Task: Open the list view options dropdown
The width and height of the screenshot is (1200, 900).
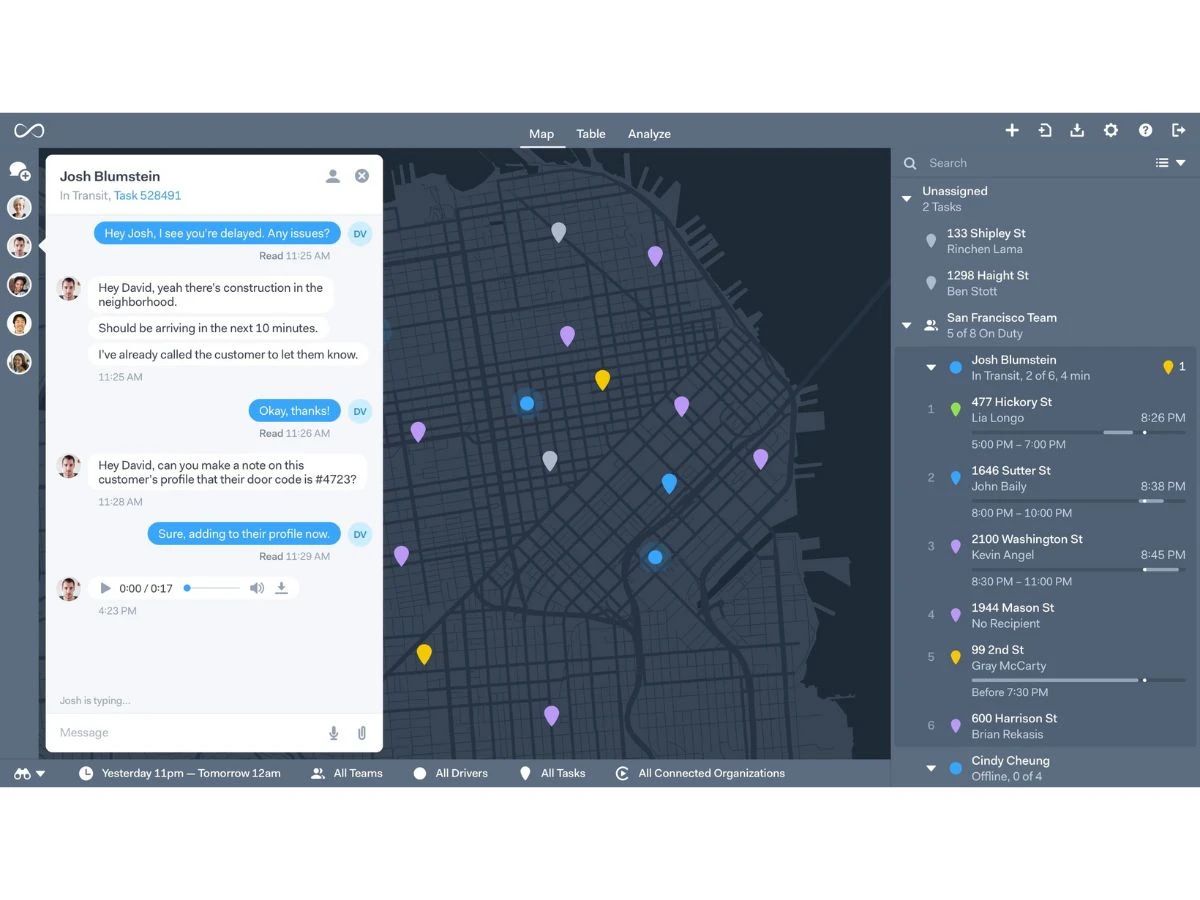Action: point(1170,163)
